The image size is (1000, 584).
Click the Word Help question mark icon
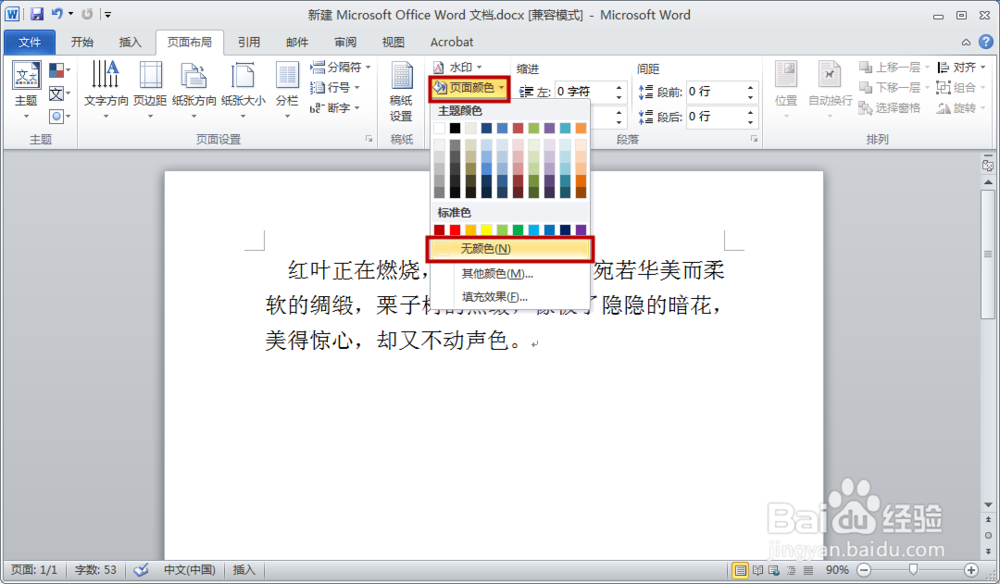pos(986,42)
